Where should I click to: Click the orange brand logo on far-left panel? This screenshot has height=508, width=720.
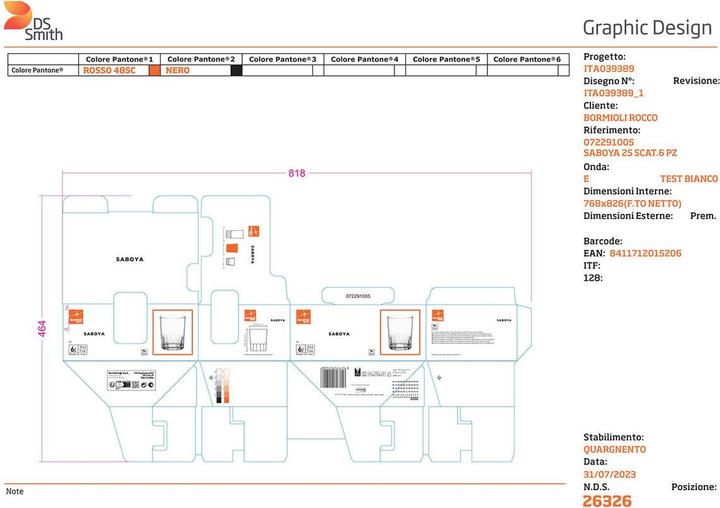(x=76, y=317)
